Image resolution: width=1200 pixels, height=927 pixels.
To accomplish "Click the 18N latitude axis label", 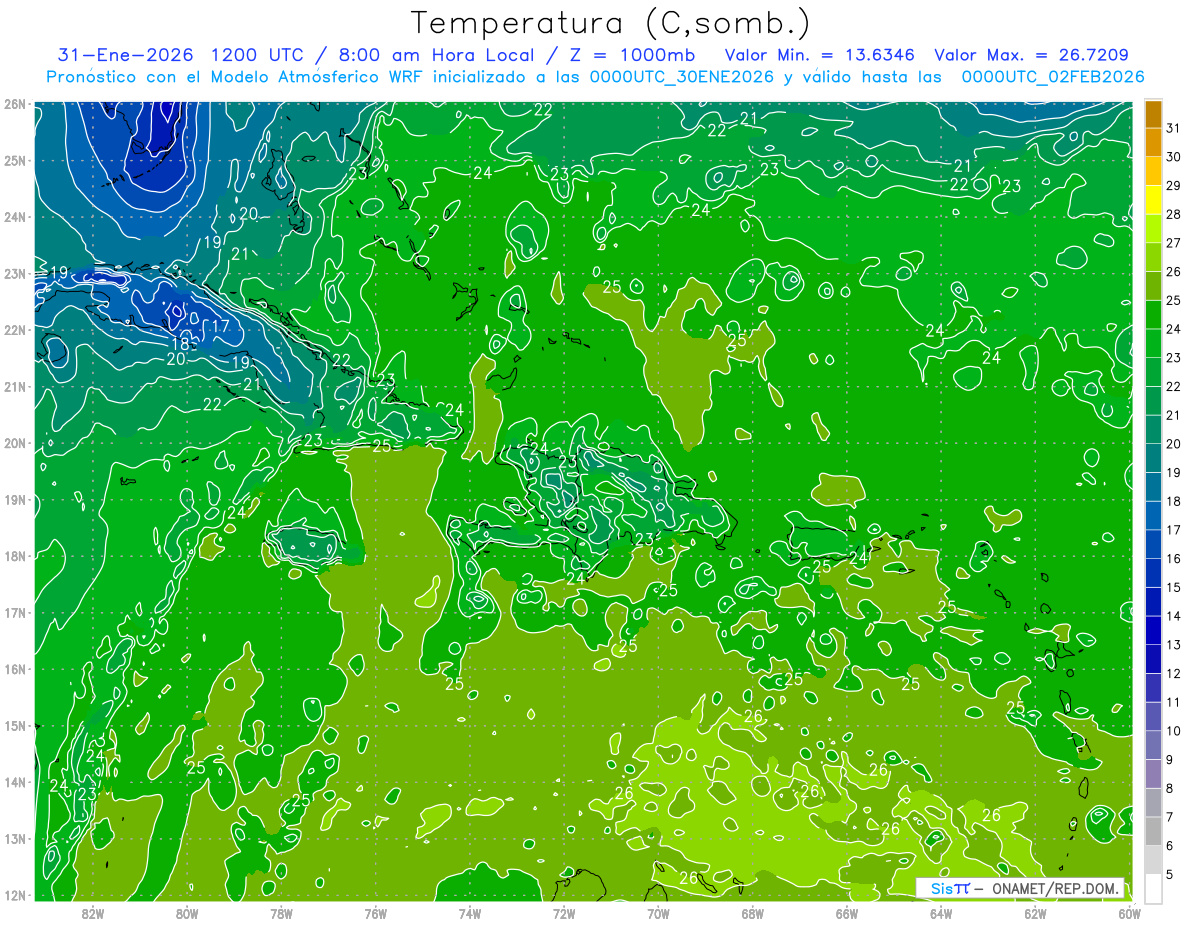I will (14, 556).
